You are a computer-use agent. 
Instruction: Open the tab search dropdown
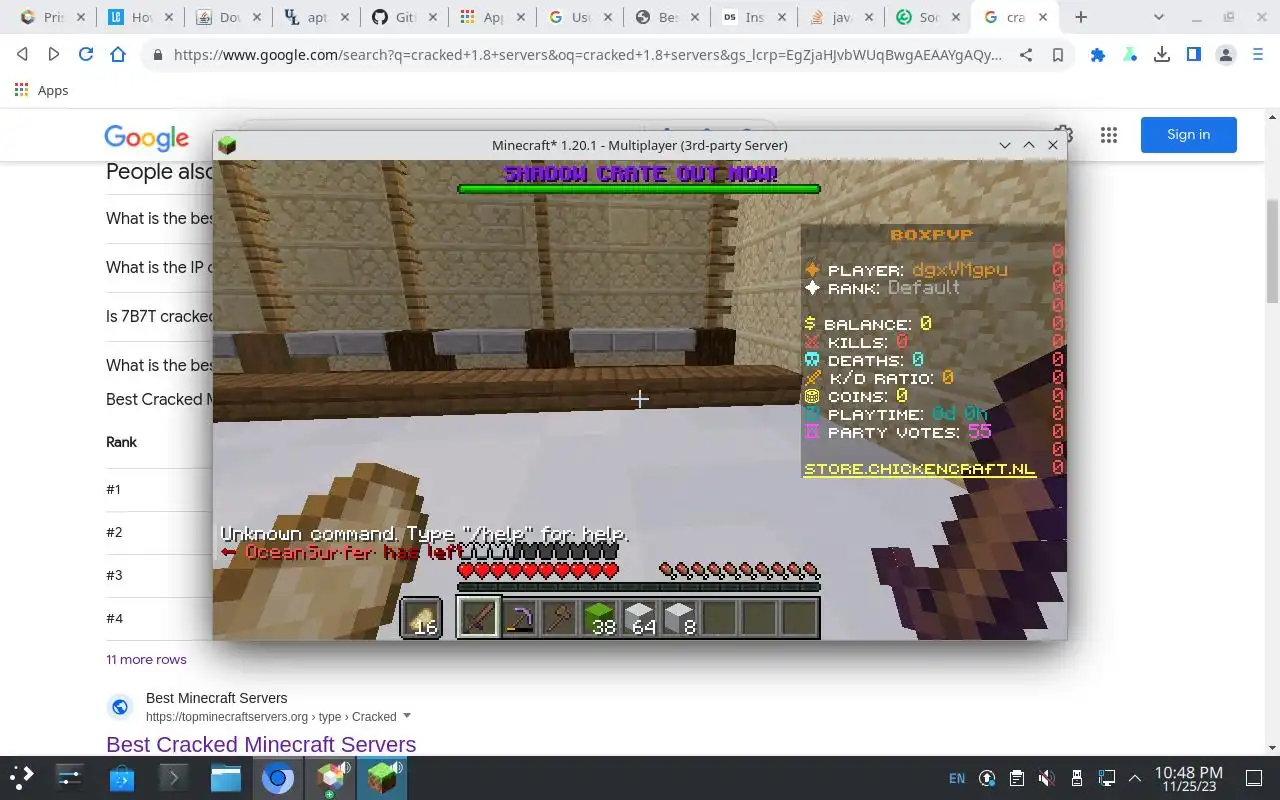coord(1159,17)
